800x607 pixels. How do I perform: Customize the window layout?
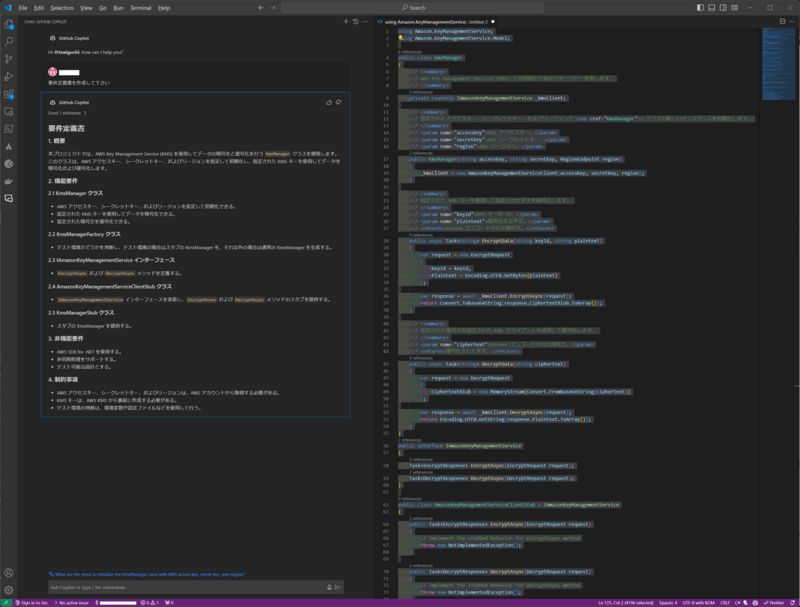click(735, 8)
